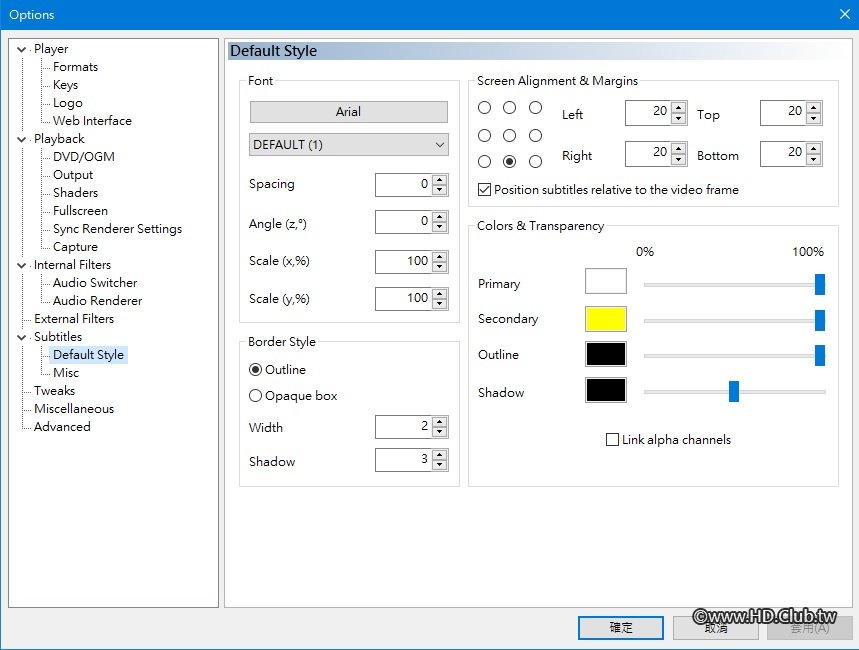859x650 pixels.
Task: Click the Primary transparency slider handle
Action: 820,284
